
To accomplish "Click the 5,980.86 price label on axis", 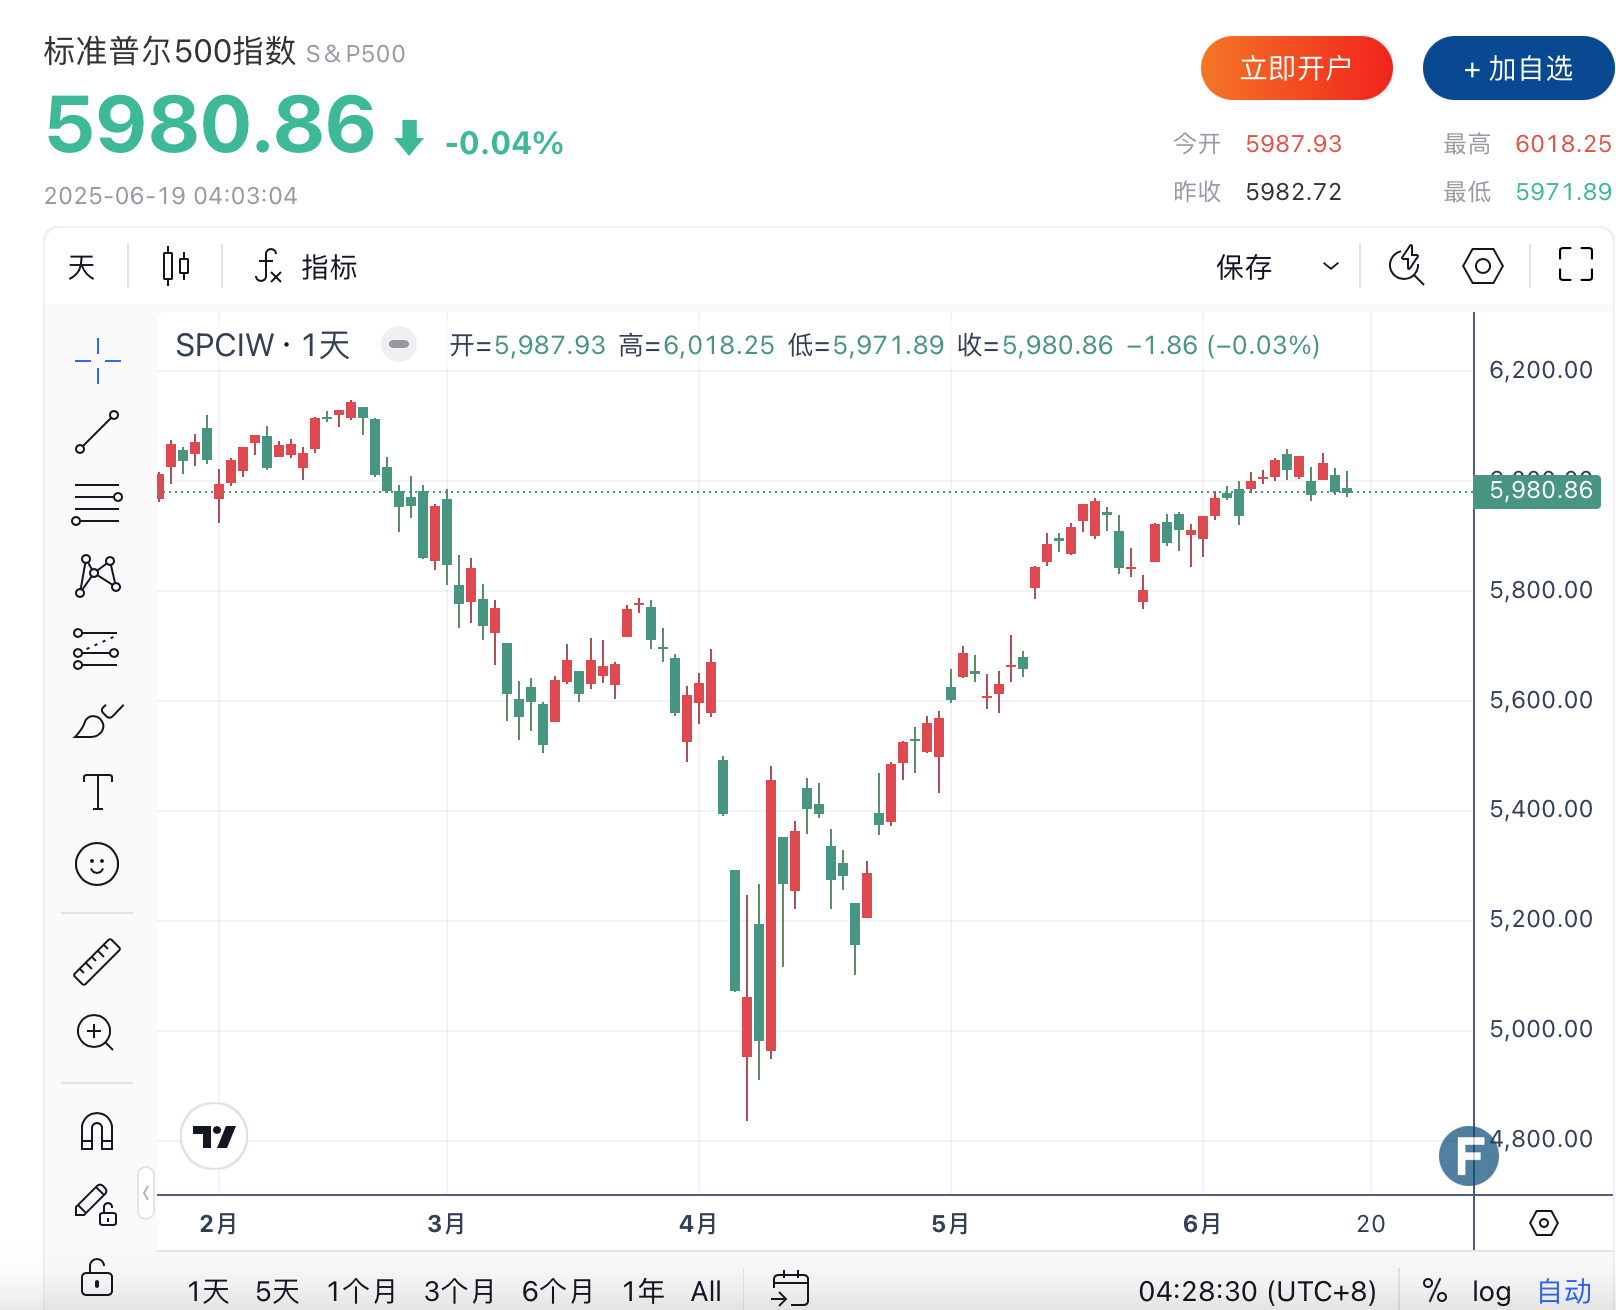I will pyautogui.click(x=1540, y=490).
